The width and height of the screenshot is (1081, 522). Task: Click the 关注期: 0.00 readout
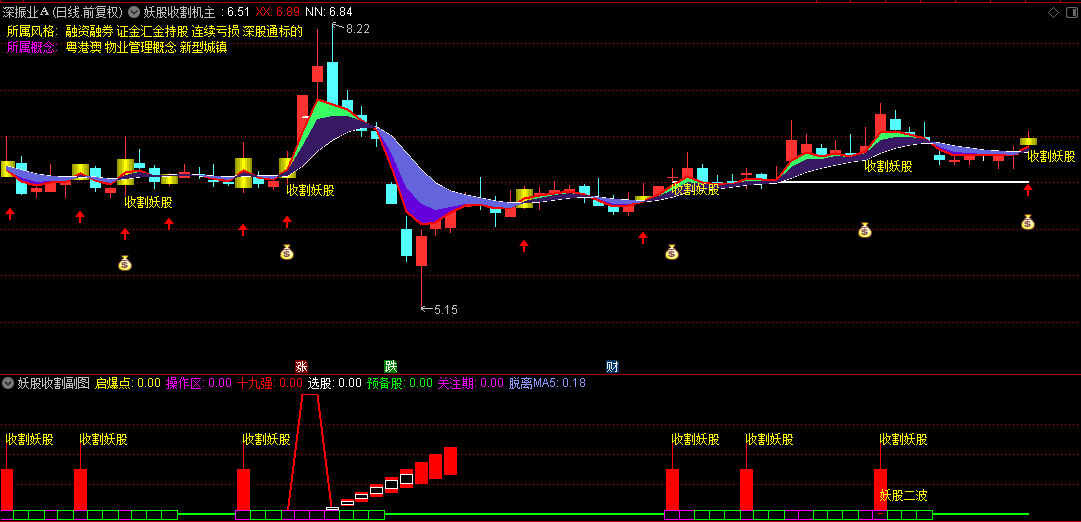471,383
